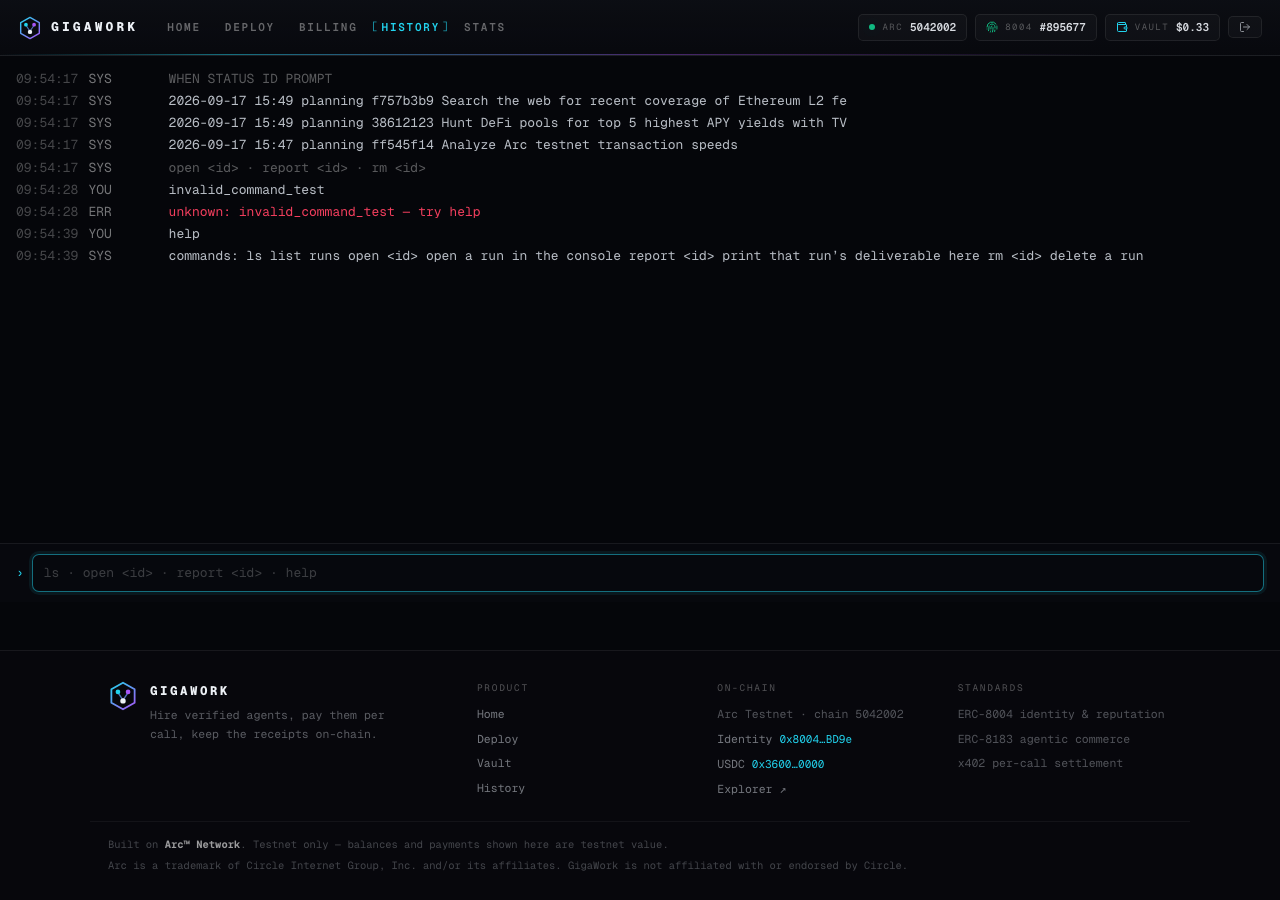The height and width of the screenshot is (900, 1280).
Task: Follow the footer Home link under Product
Action: tap(491, 715)
